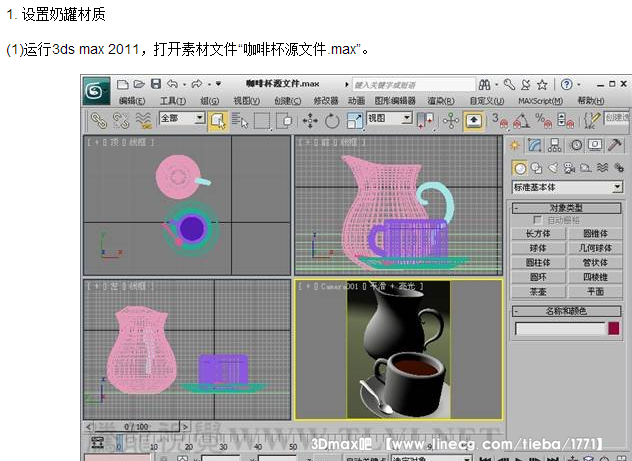Enable the 自动栅格 checkbox

536,220
